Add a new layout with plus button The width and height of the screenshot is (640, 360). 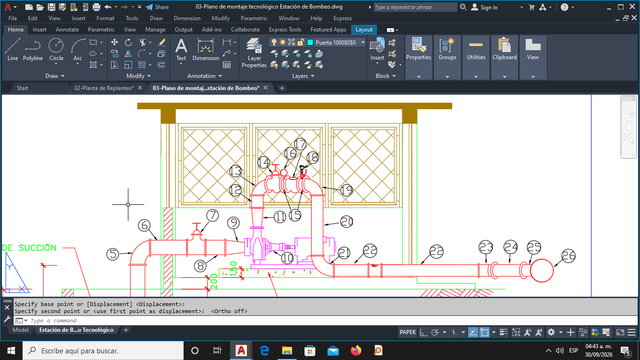(126, 330)
